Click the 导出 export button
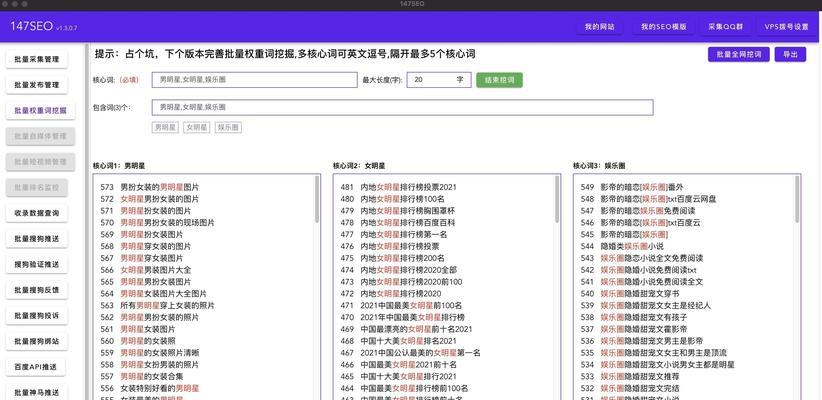Viewport: 822px width, 400px height. [x=791, y=54]
